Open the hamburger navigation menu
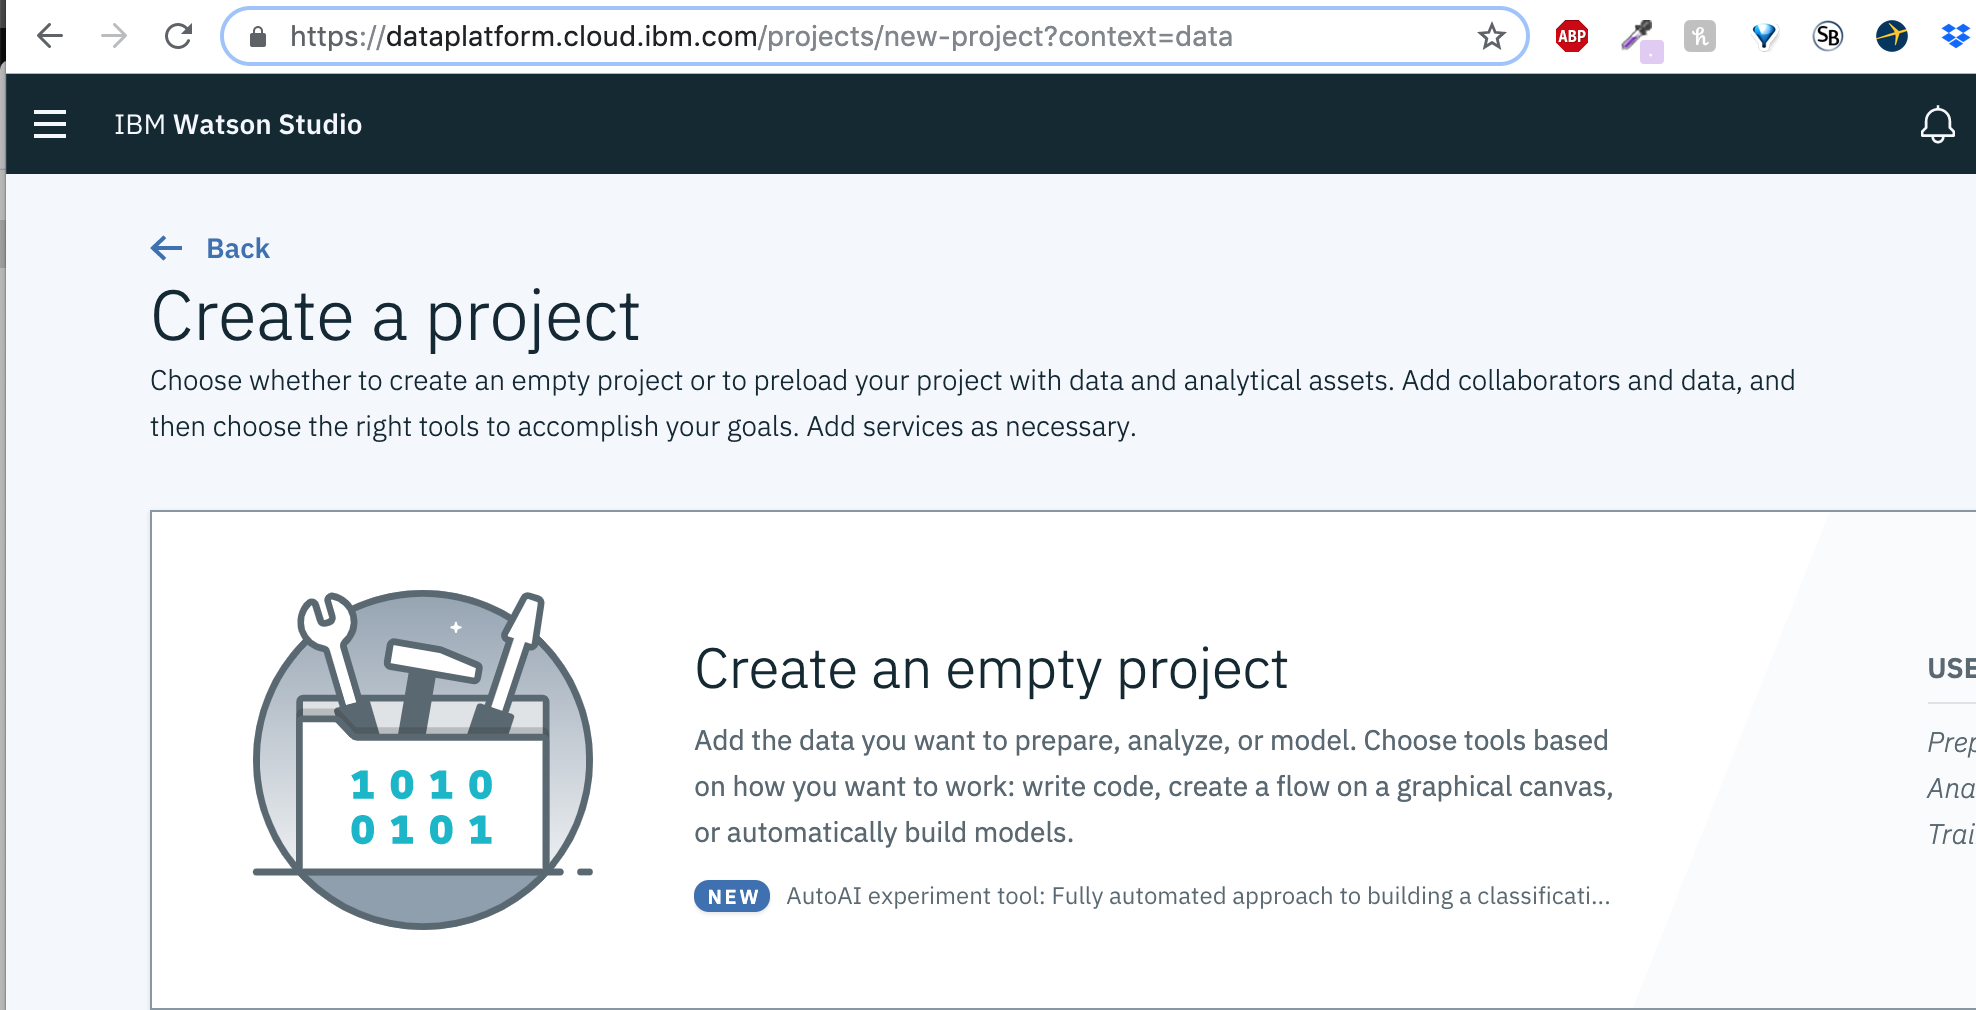 tap(50, 124)
